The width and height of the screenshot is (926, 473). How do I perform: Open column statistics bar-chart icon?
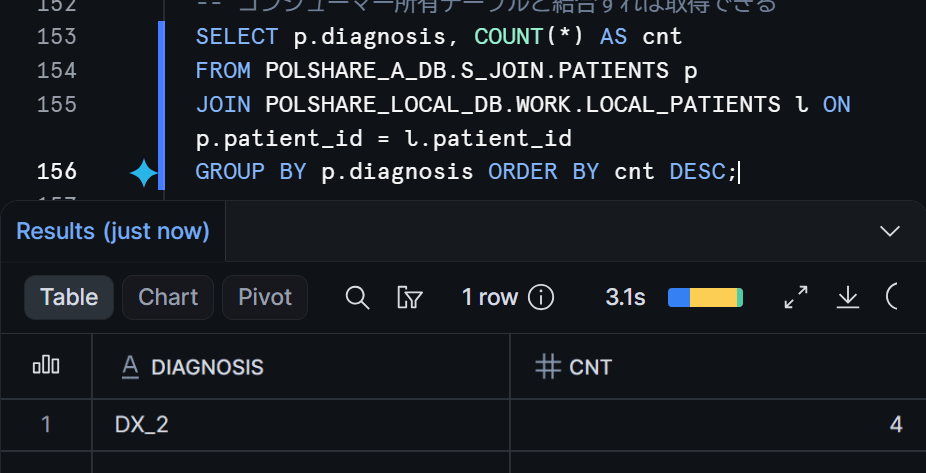tap(46, 366)
